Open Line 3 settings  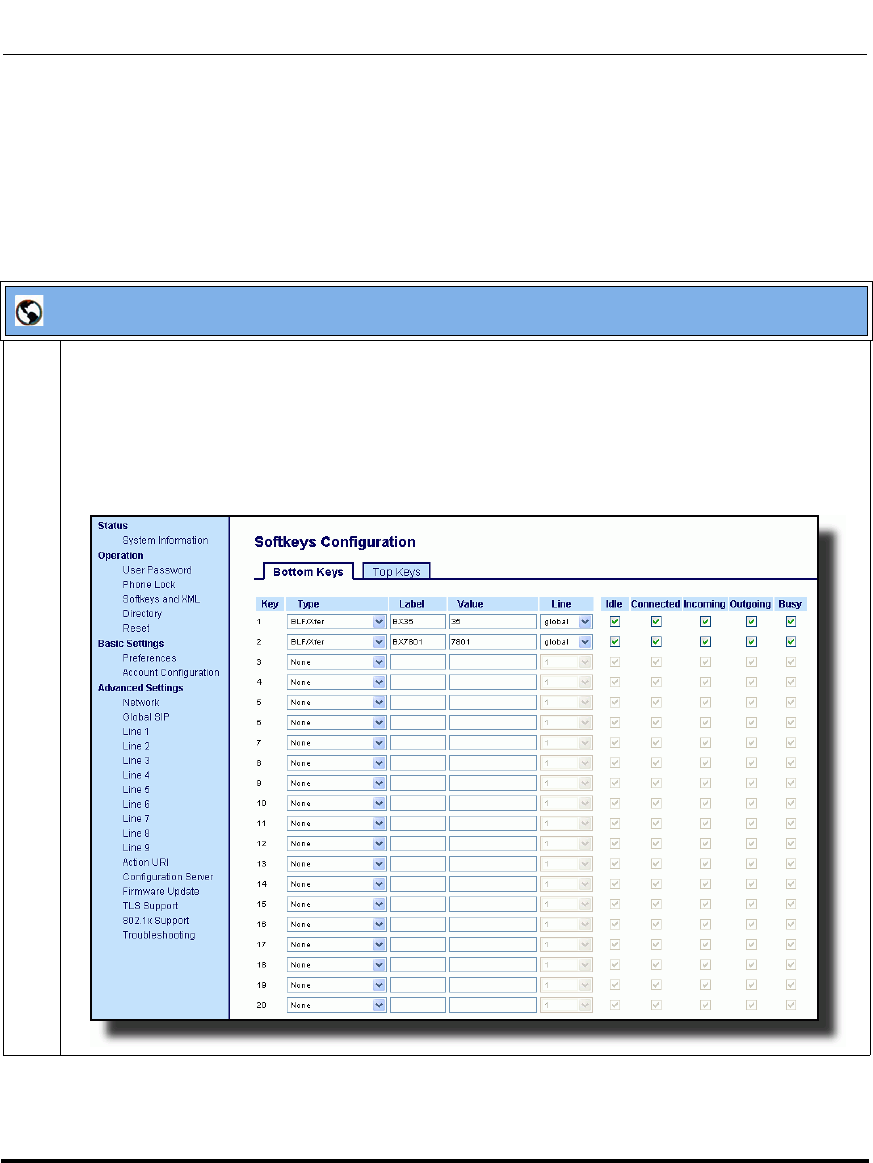pos(136,761)
